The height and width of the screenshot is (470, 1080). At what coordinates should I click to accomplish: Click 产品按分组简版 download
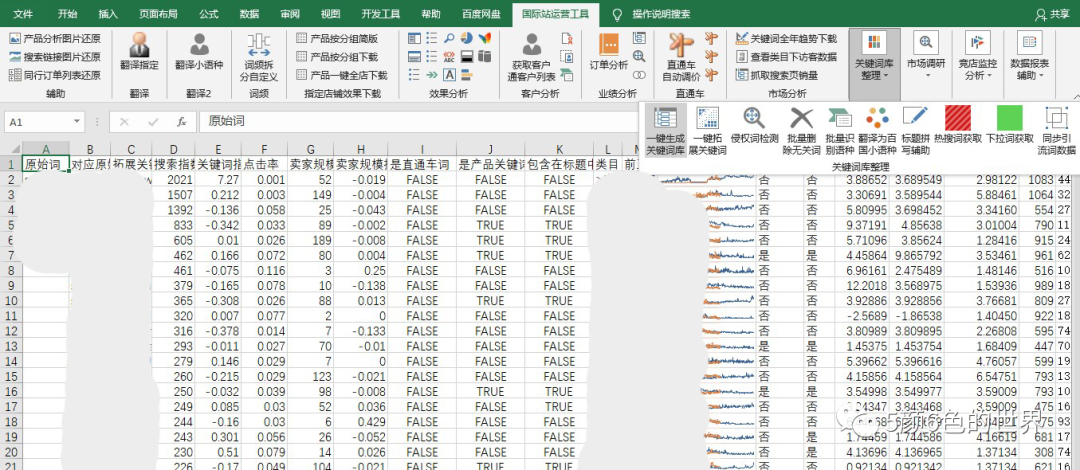(337, 39)
